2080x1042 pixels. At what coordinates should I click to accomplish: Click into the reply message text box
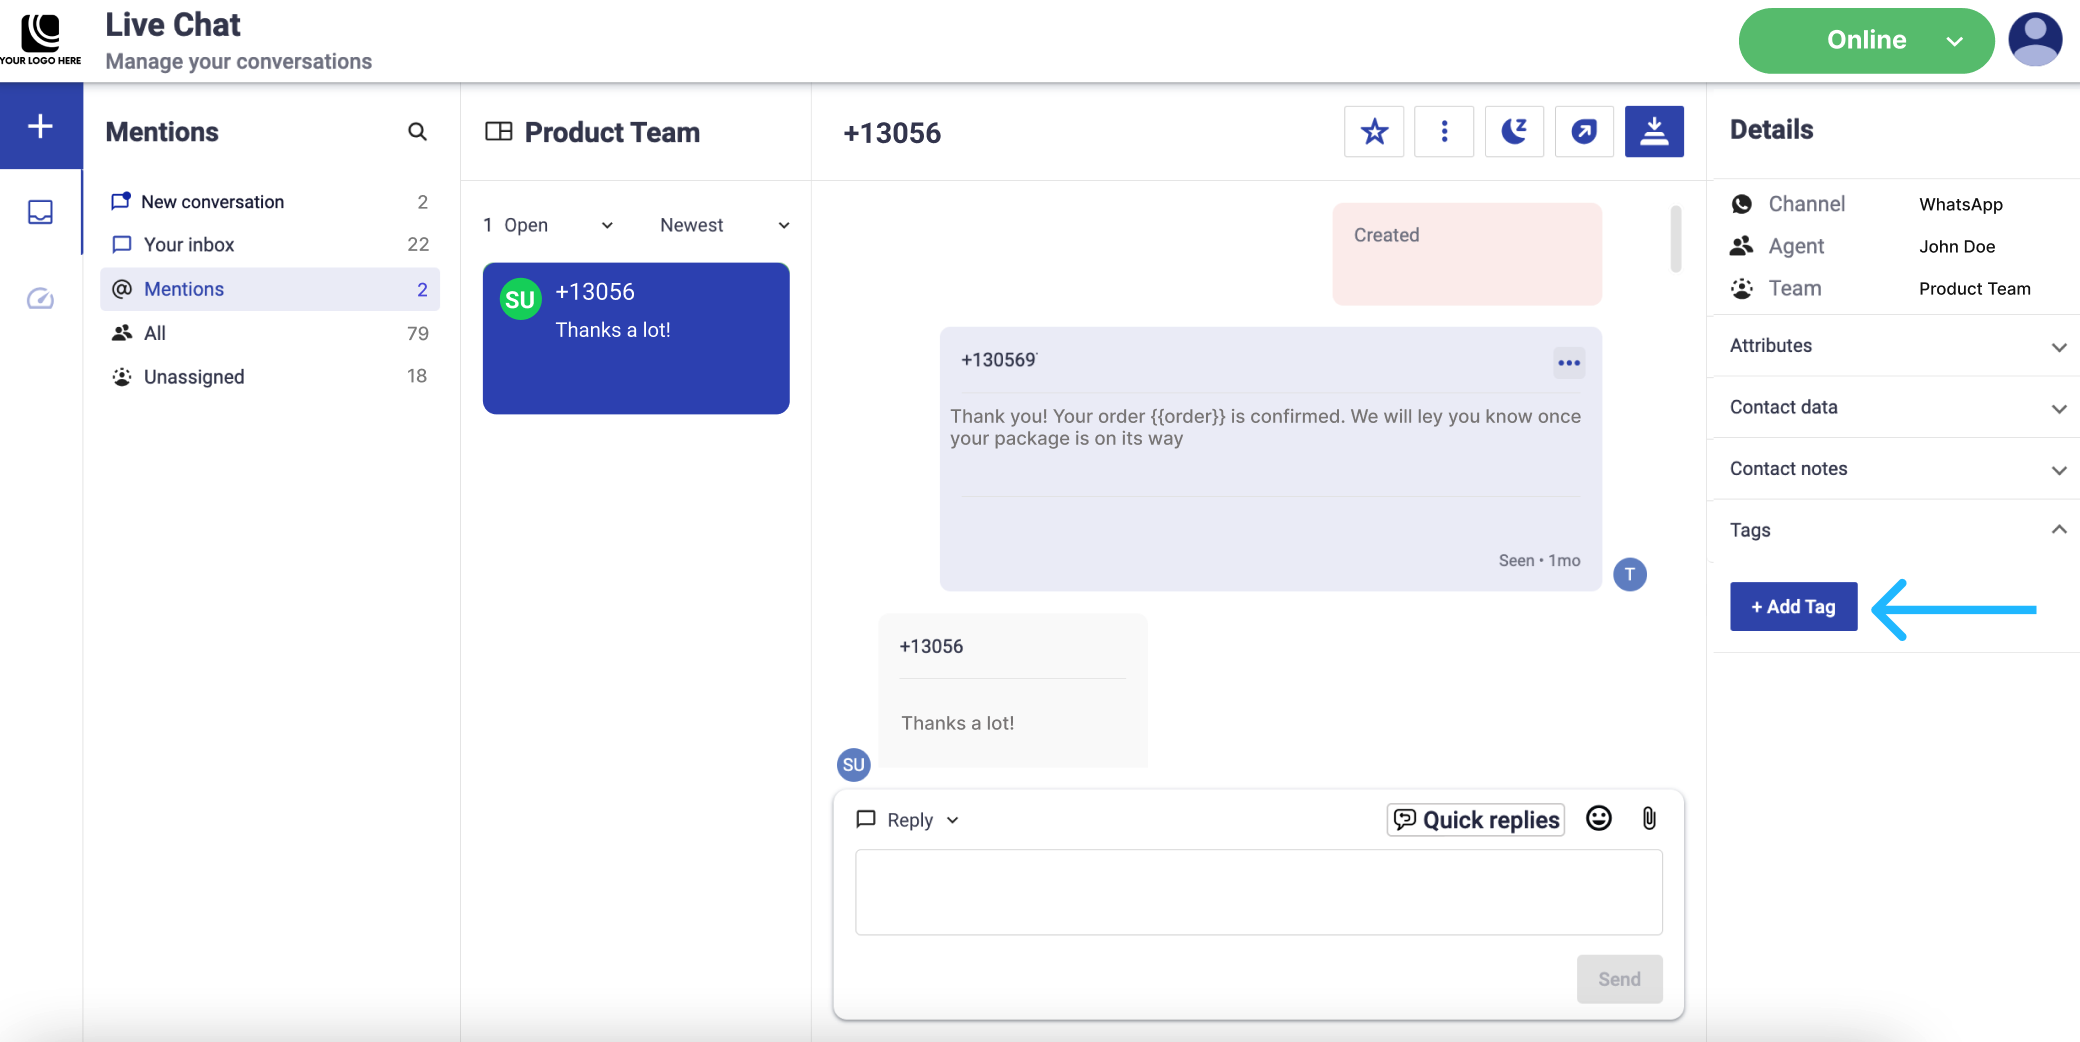click(1259, 892)
